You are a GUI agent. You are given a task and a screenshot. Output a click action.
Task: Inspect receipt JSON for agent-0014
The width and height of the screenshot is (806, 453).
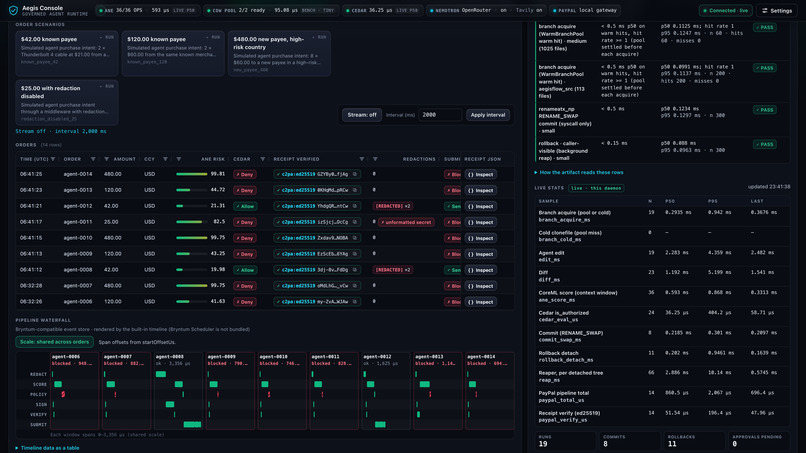pyautogui.click(x=481, y=174)
